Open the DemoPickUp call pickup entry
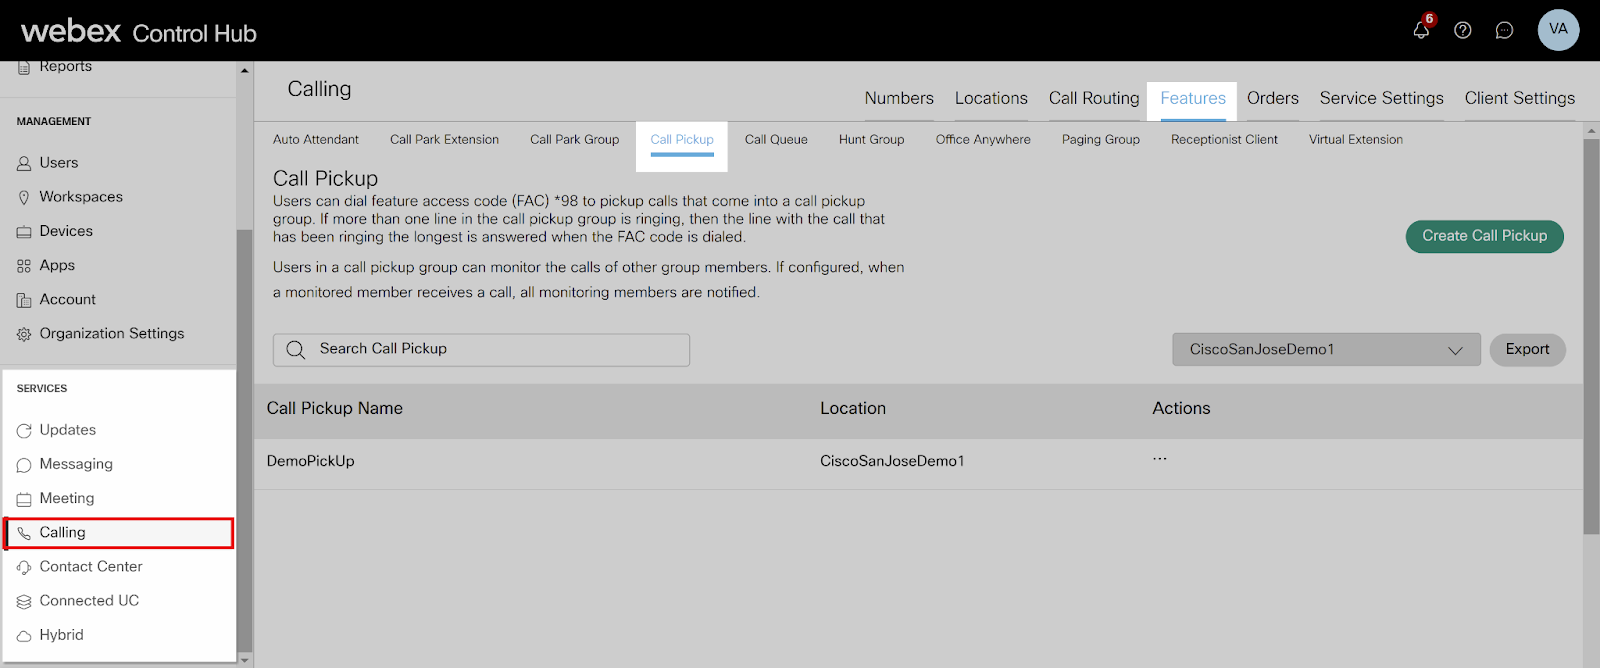Screen dimensions: 1600x668 click(x=311, y=461)
